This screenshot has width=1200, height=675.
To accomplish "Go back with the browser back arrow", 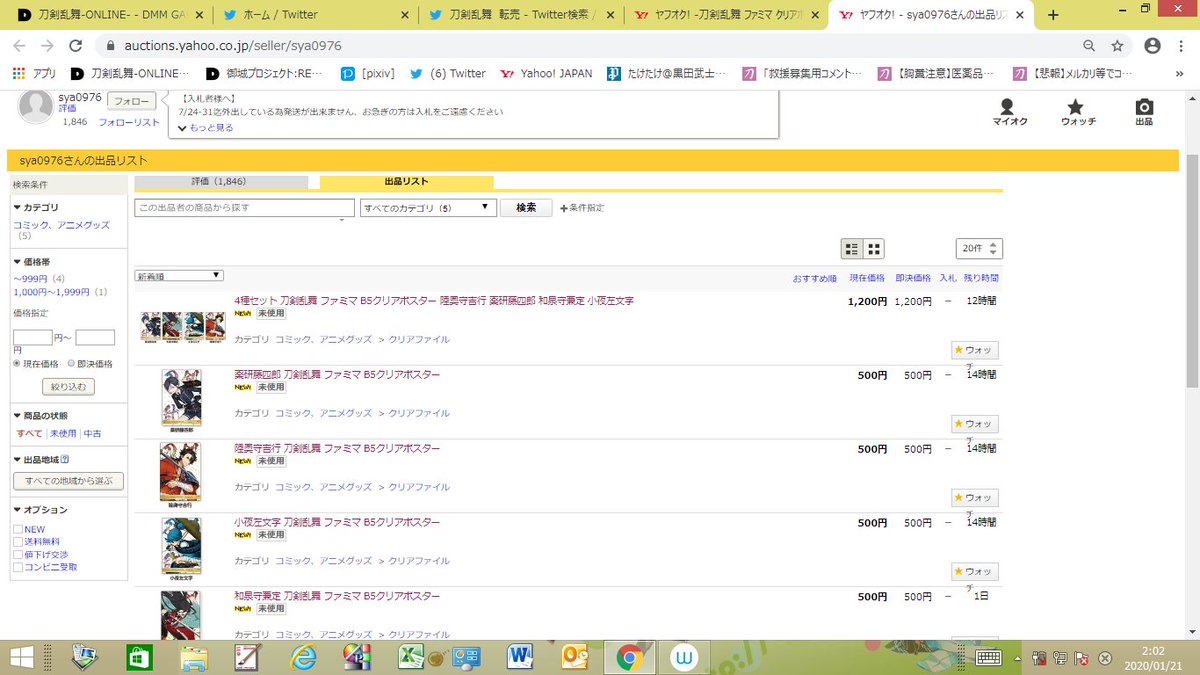I will (x=20, y=46).
